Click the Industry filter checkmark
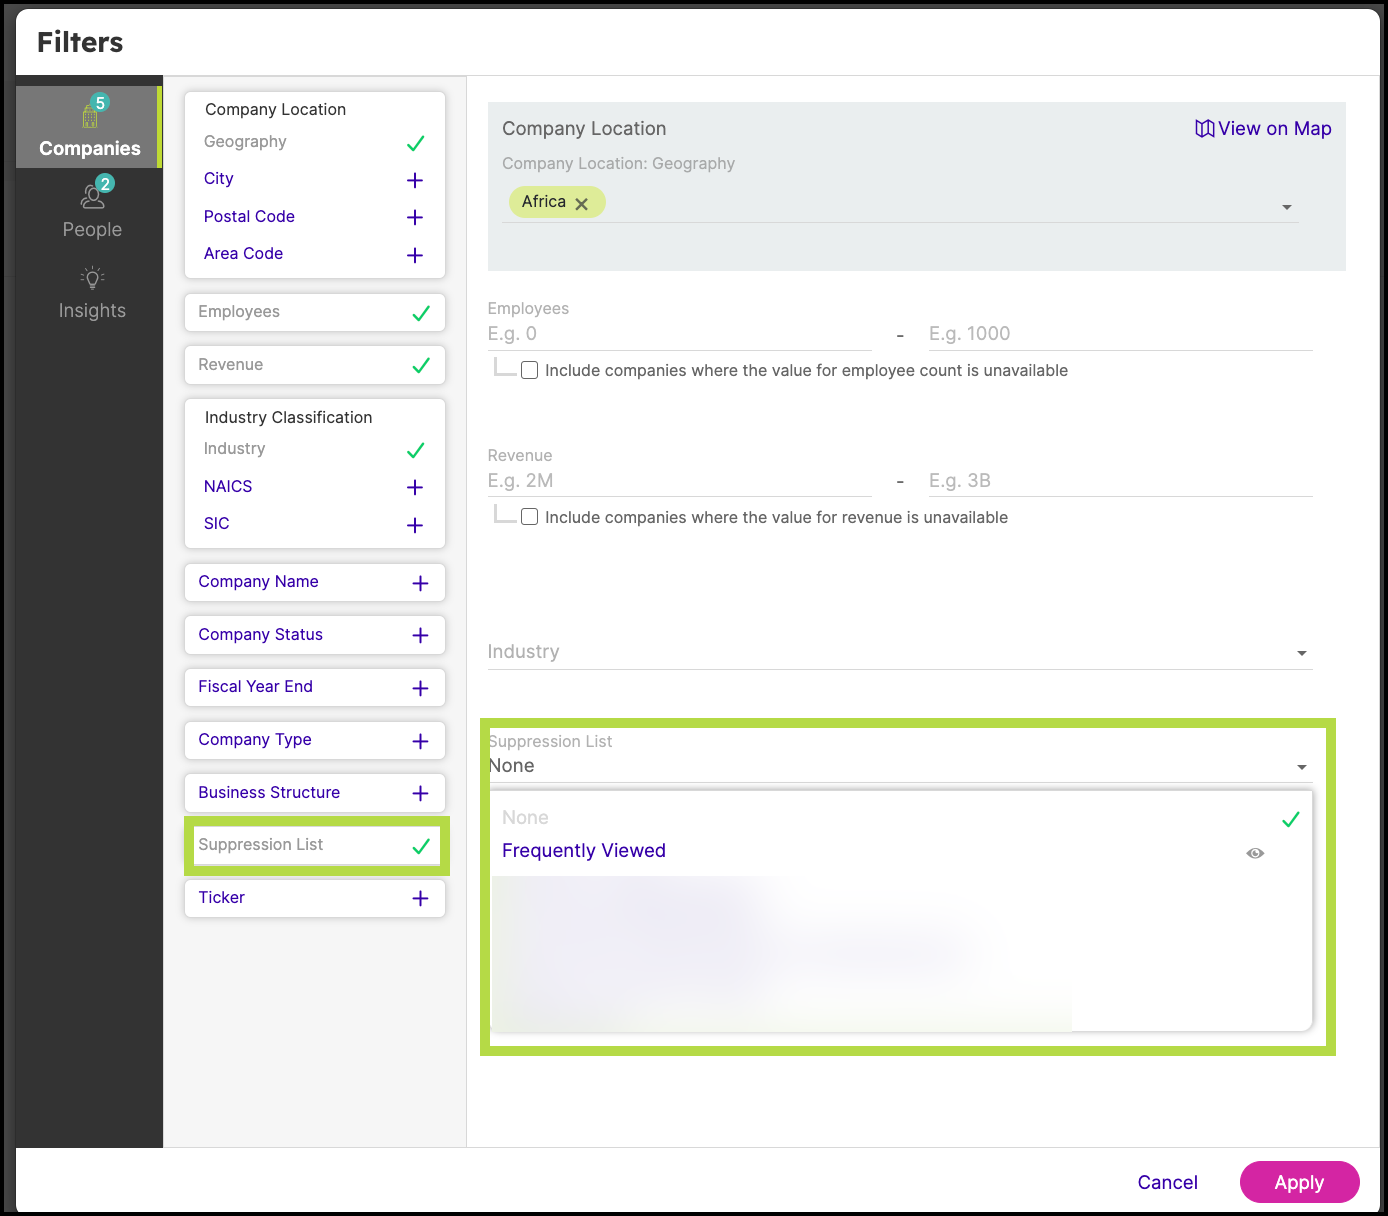1388x1216 pixels. [416, 450]
